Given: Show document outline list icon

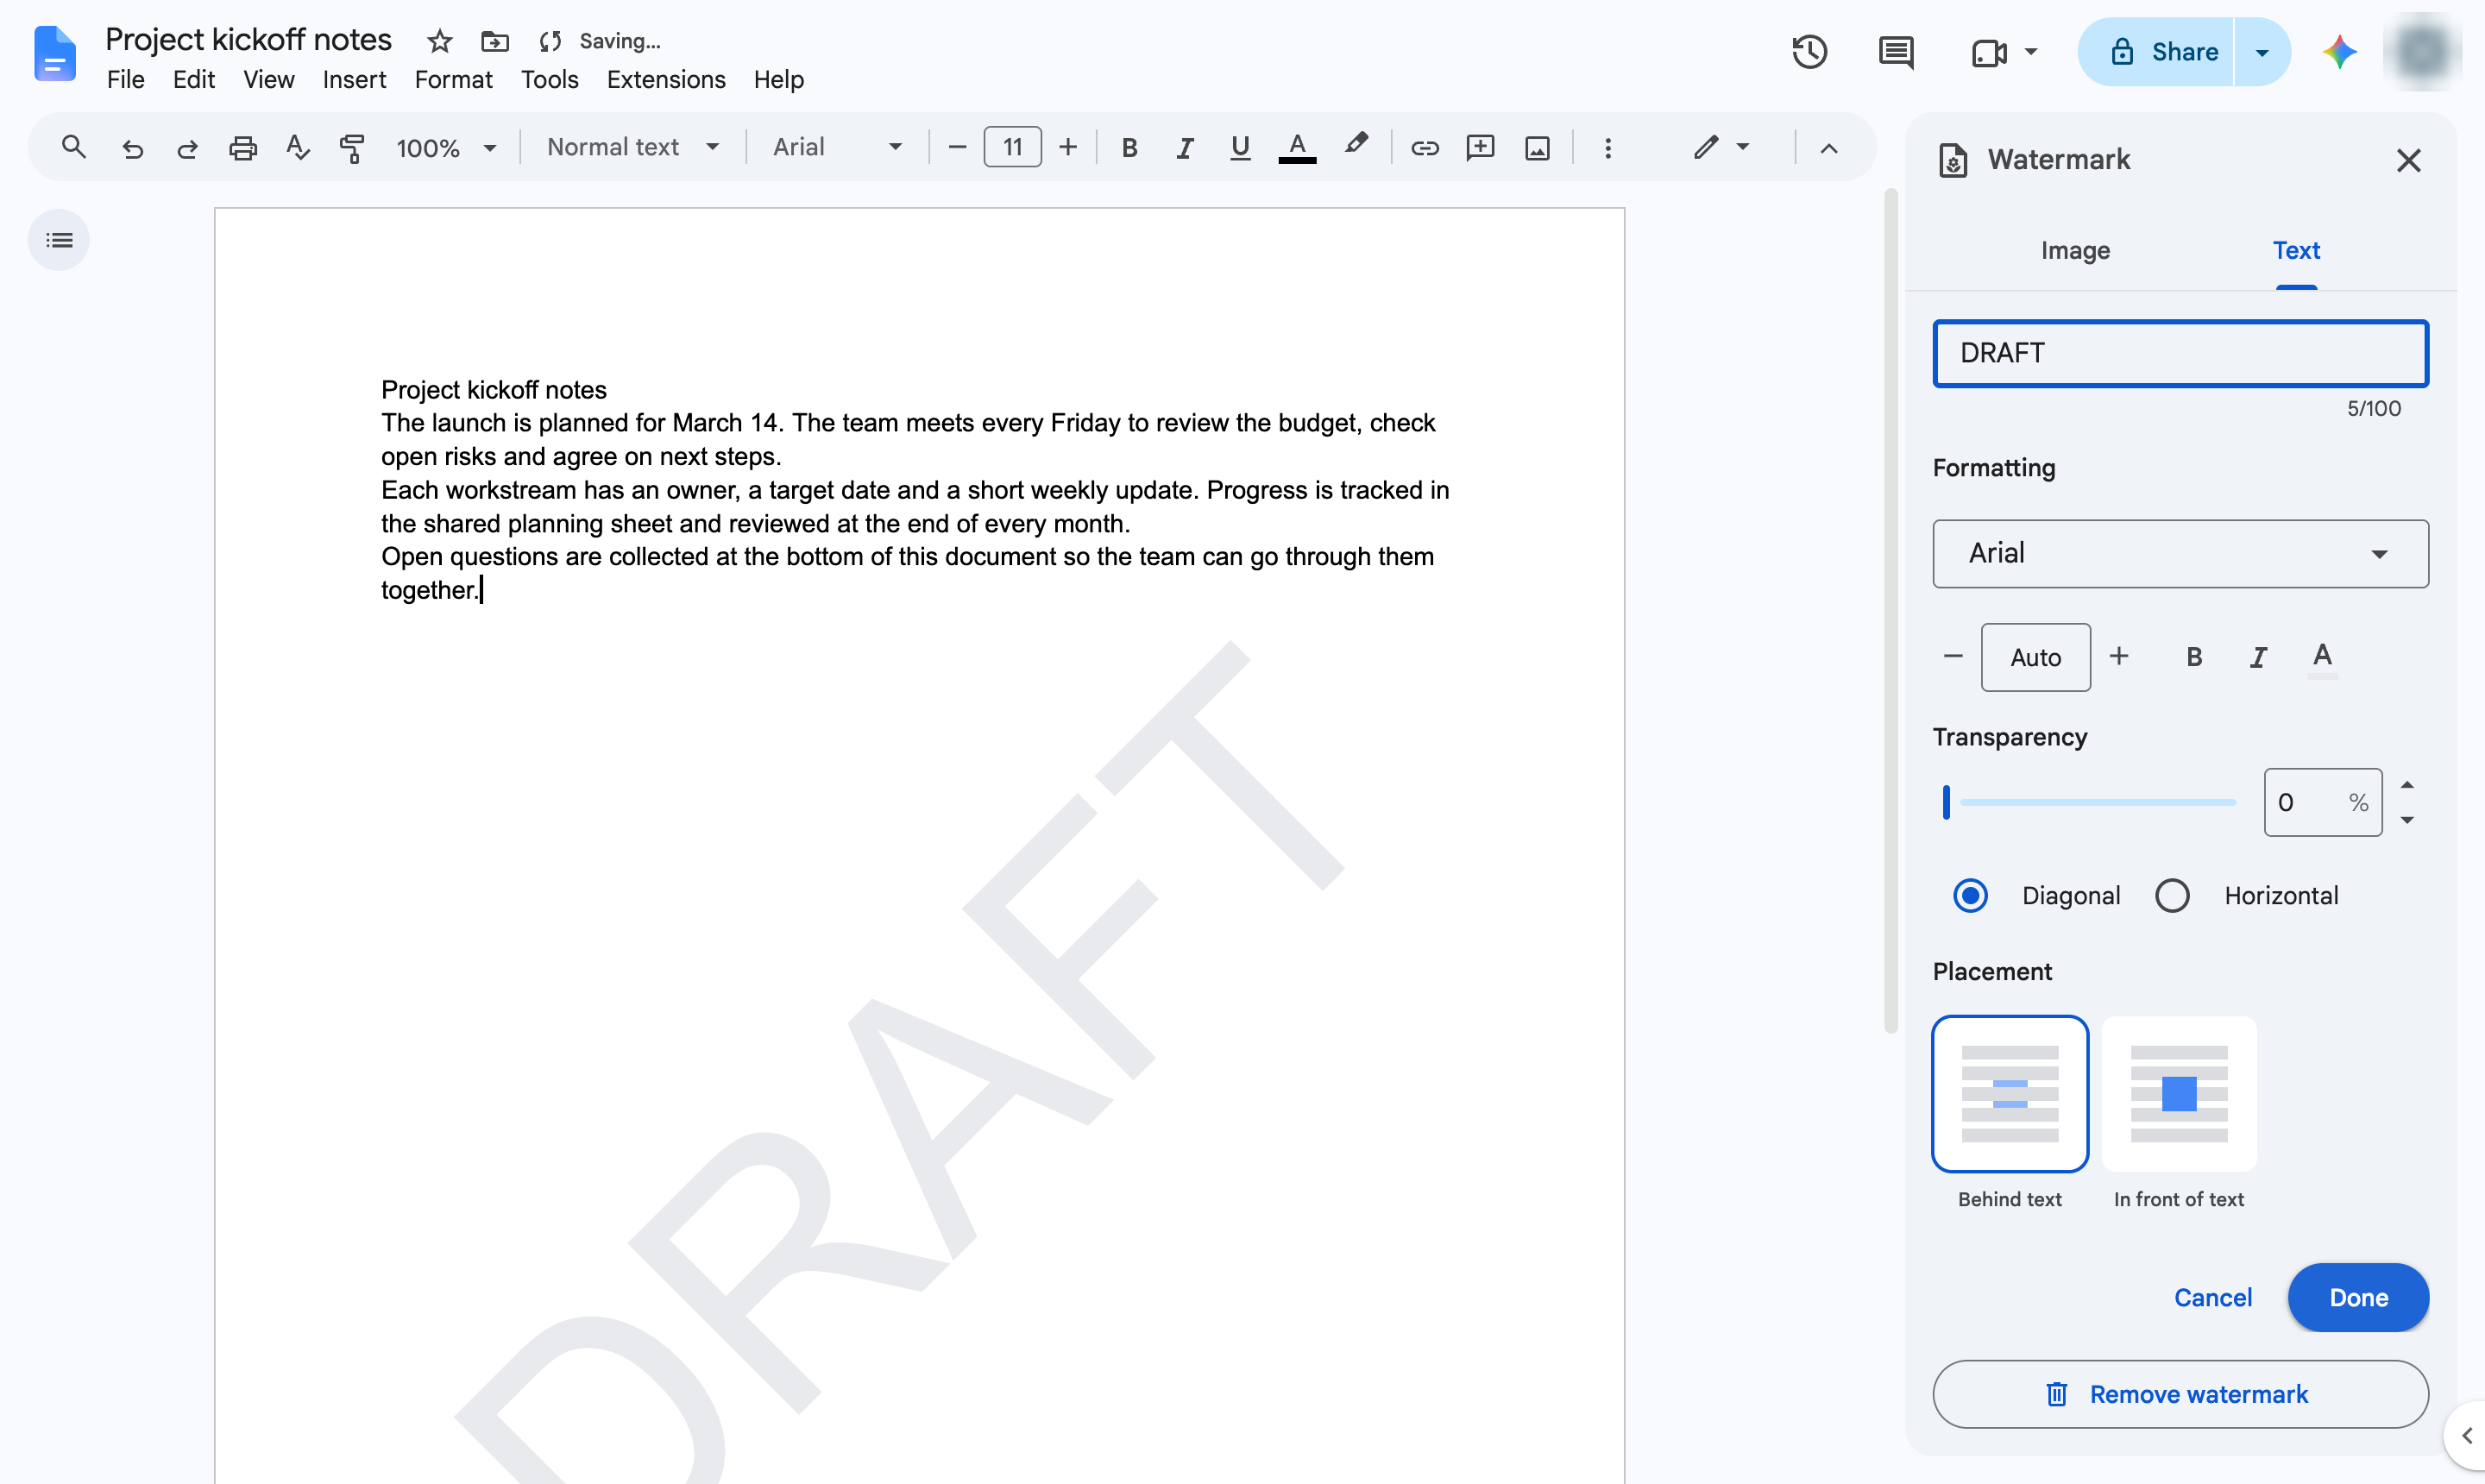Looking at the screenshot, I should [59, 240].
